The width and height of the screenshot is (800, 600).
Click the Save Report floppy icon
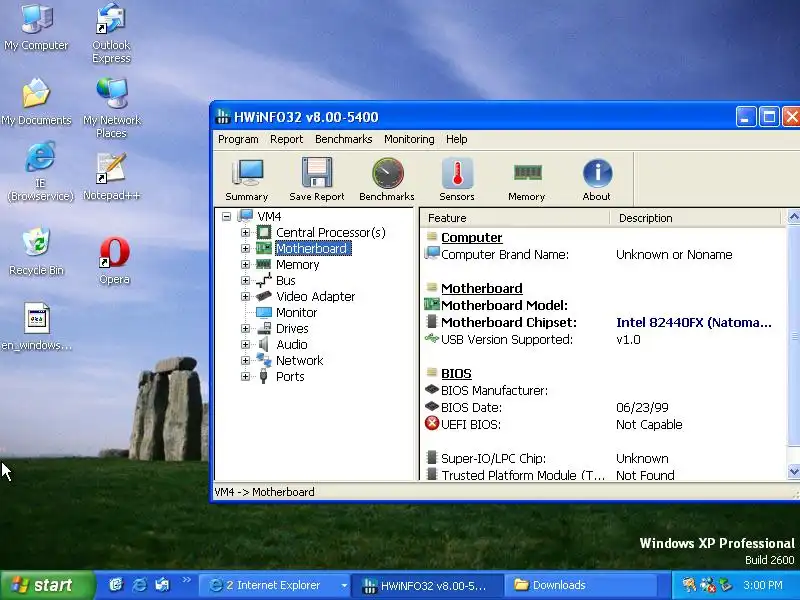pyautogui.click(x=317, y=180)
